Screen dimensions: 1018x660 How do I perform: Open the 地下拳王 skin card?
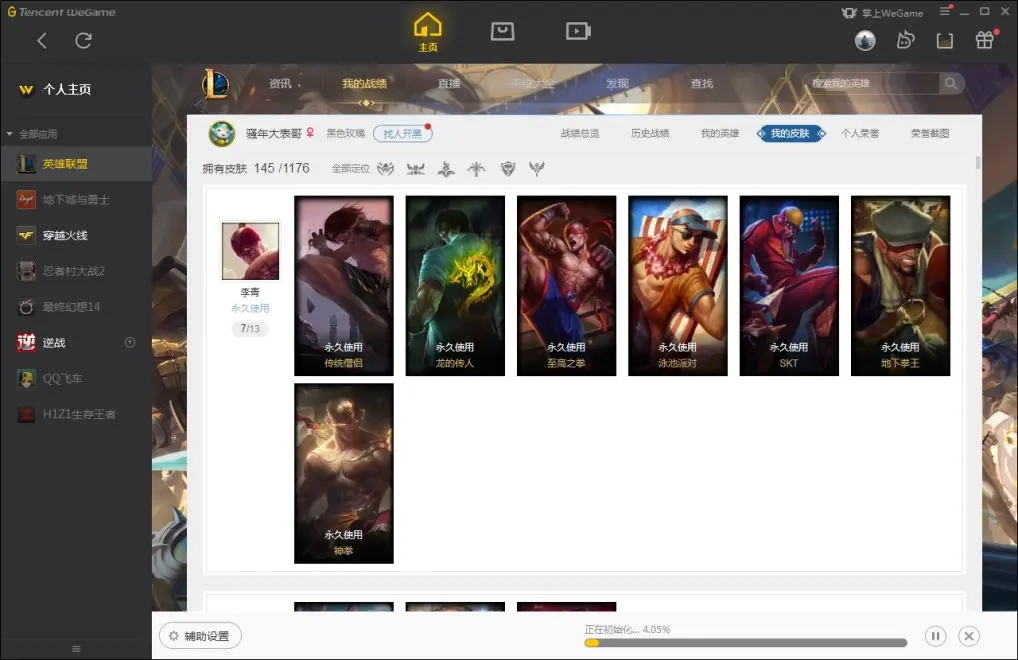point(900,286)
